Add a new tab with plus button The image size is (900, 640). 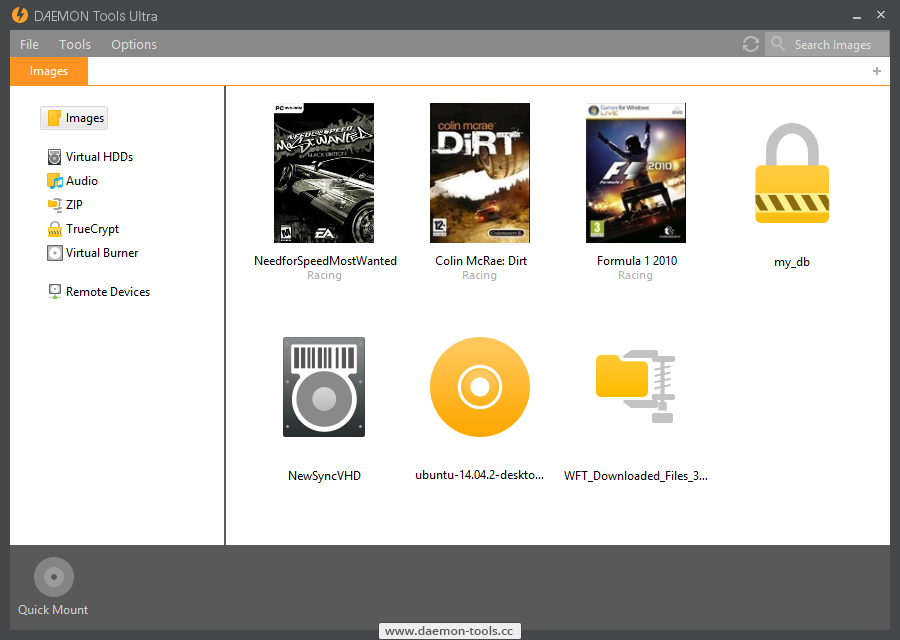tap(876, 71)
